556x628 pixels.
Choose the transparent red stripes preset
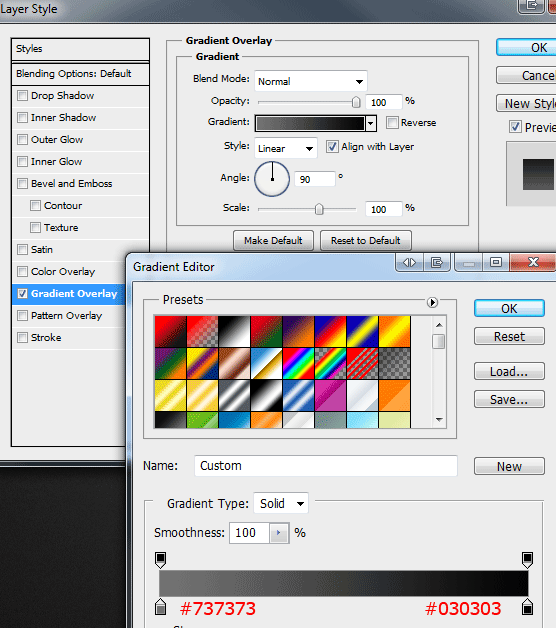coord(363,364)
